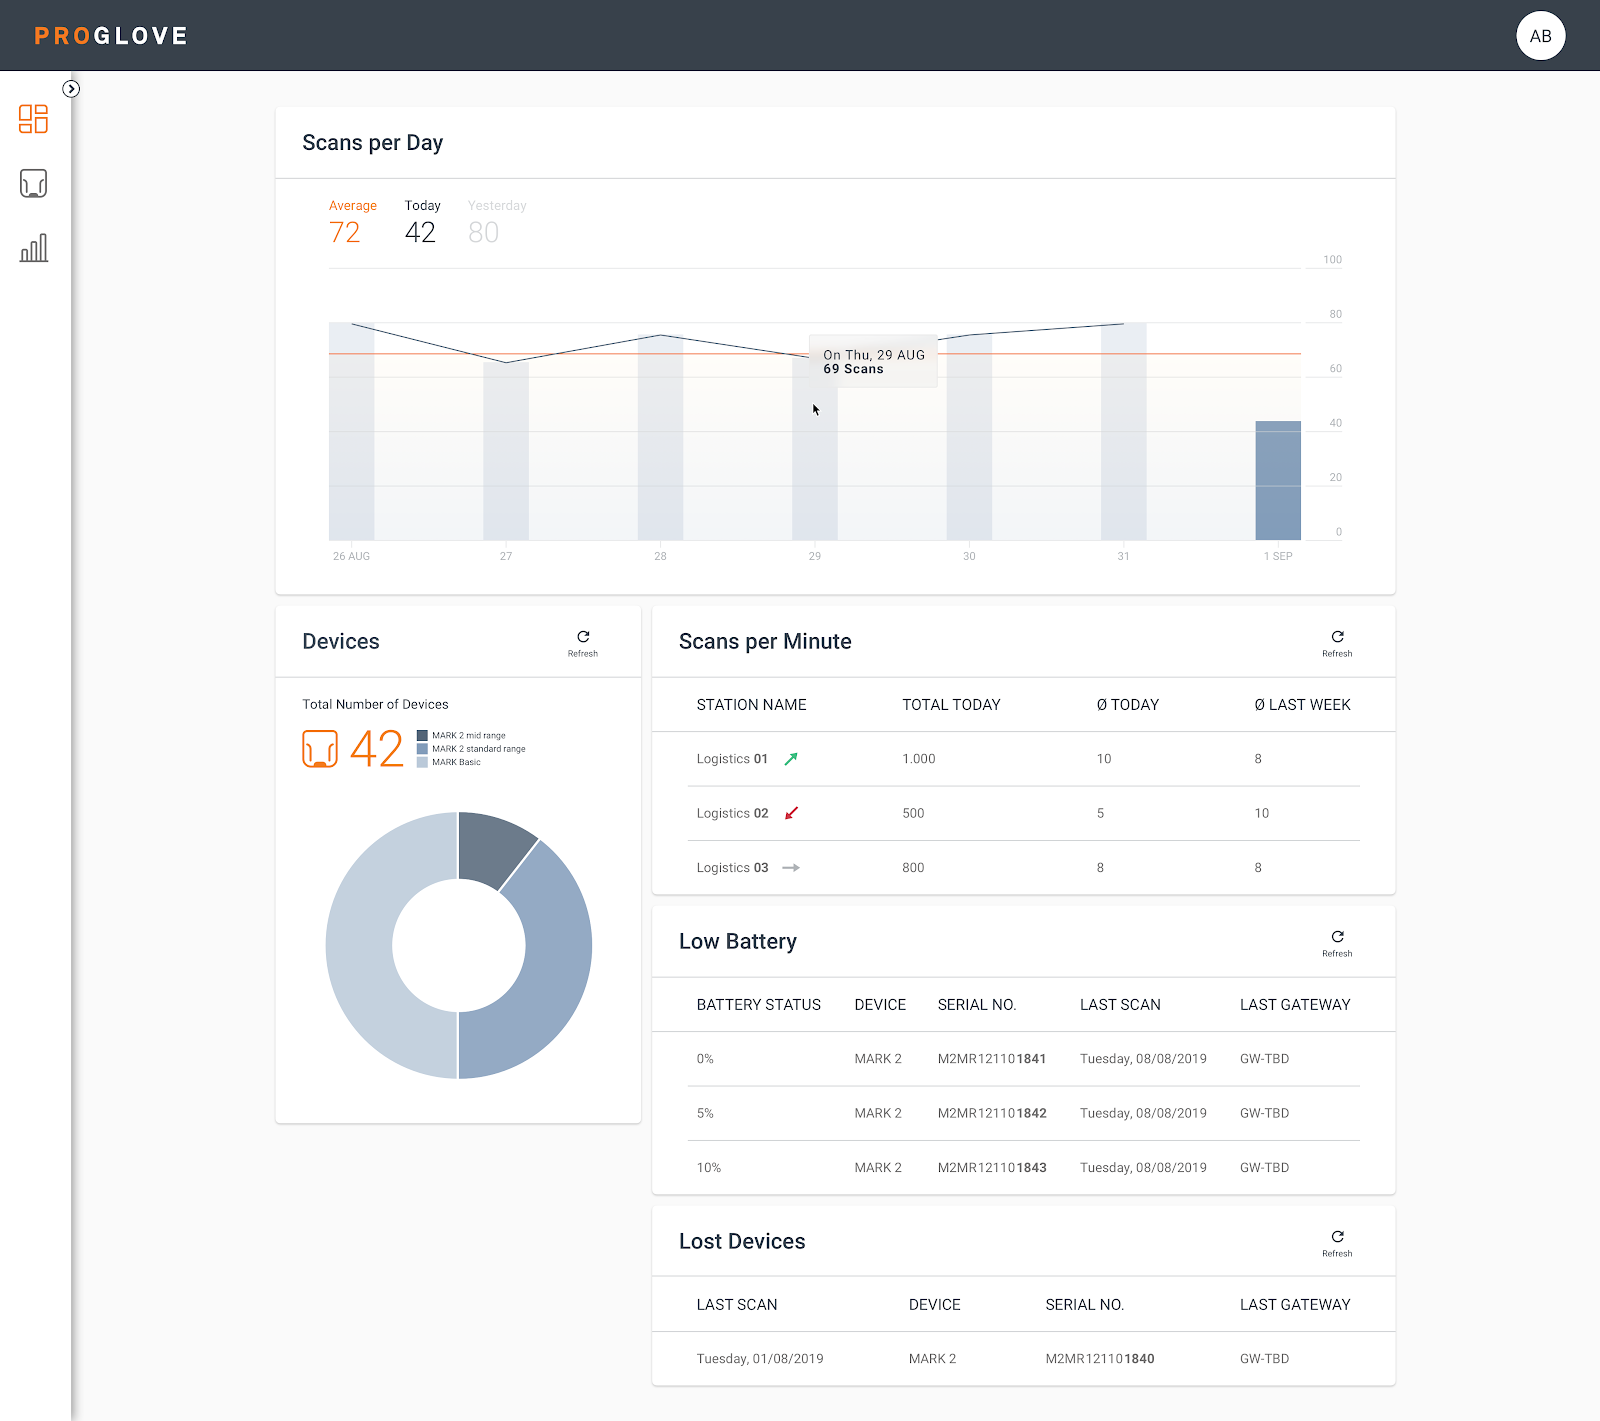Open the devices page from sidebar
Screen dimensions: 1600x1421
pyautogui.click(x=33, y=184)
